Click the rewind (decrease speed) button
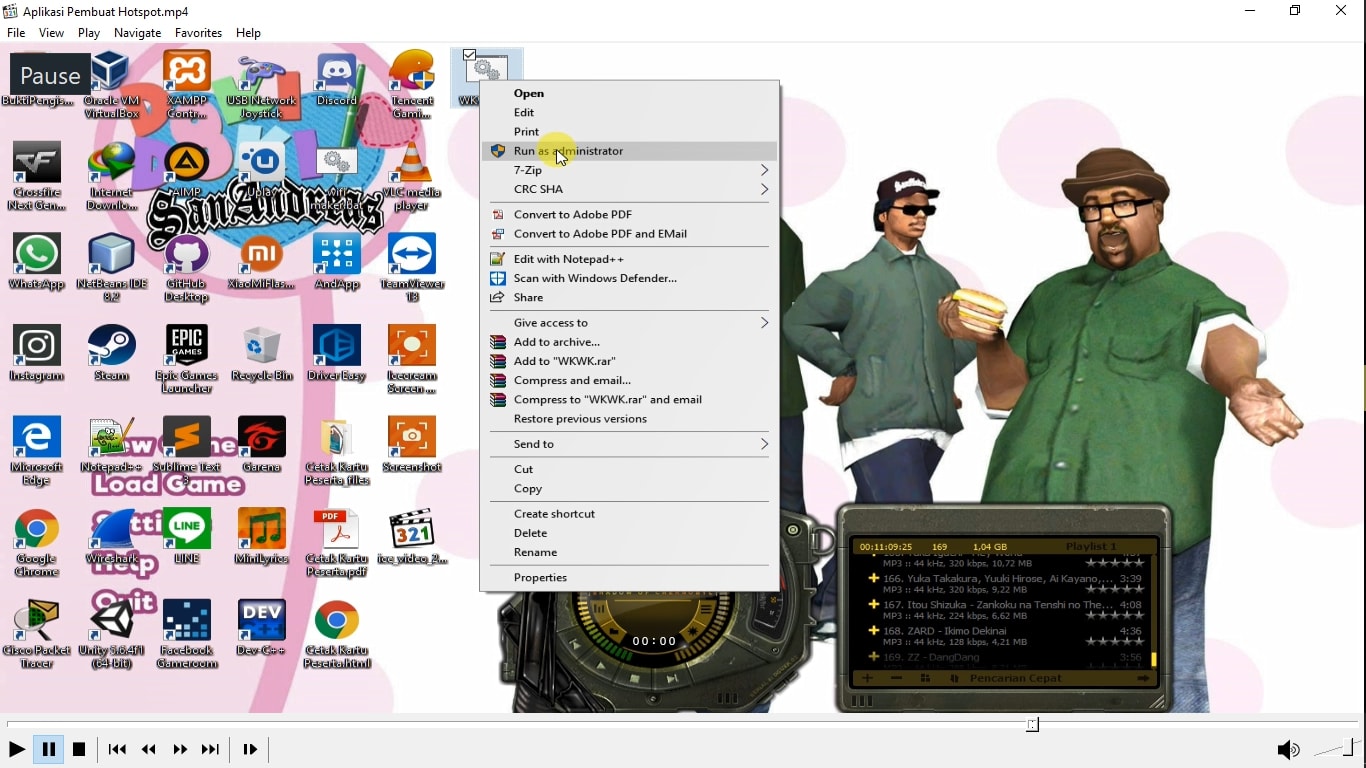 point(149,749)
